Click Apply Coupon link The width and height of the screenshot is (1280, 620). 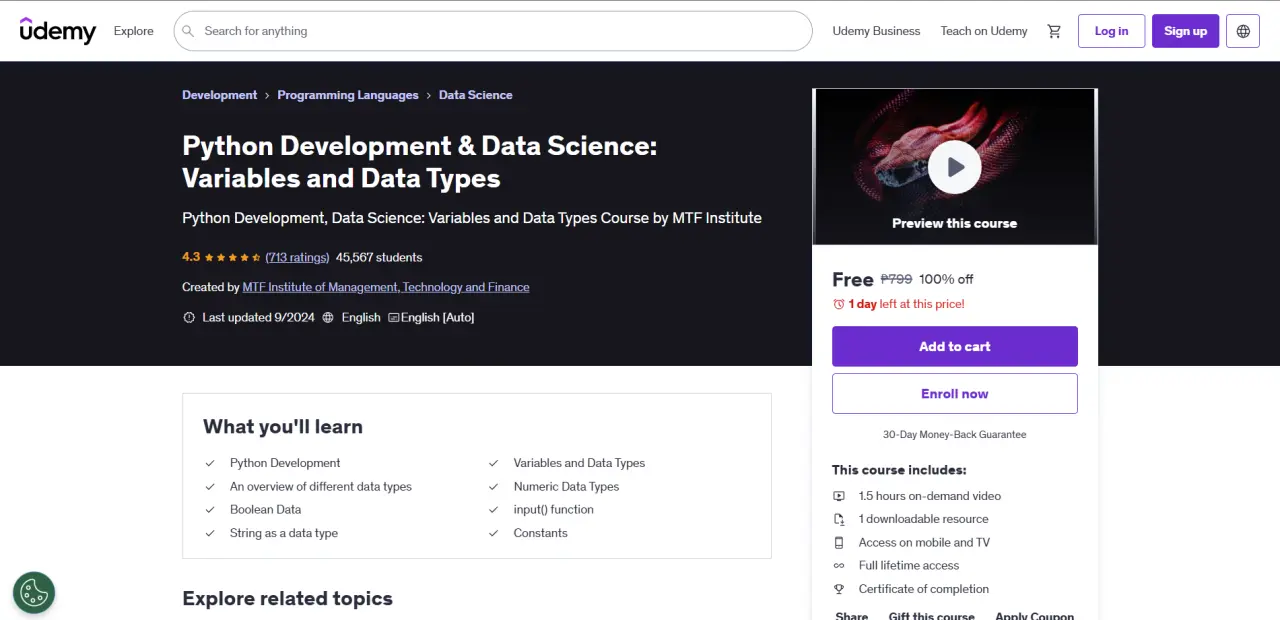coord(1034,616)
